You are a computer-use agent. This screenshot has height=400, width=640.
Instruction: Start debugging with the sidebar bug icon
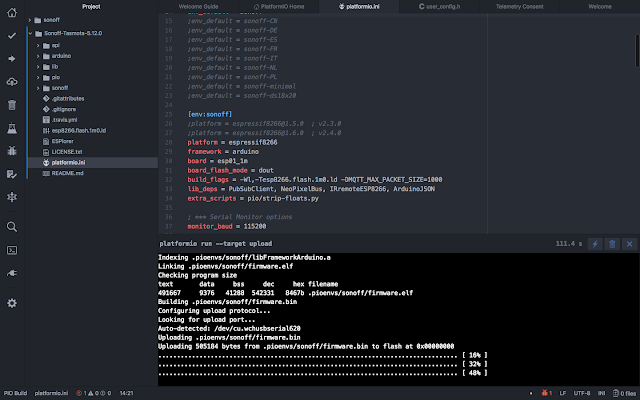pyautogui.click(x=12, y=151)
